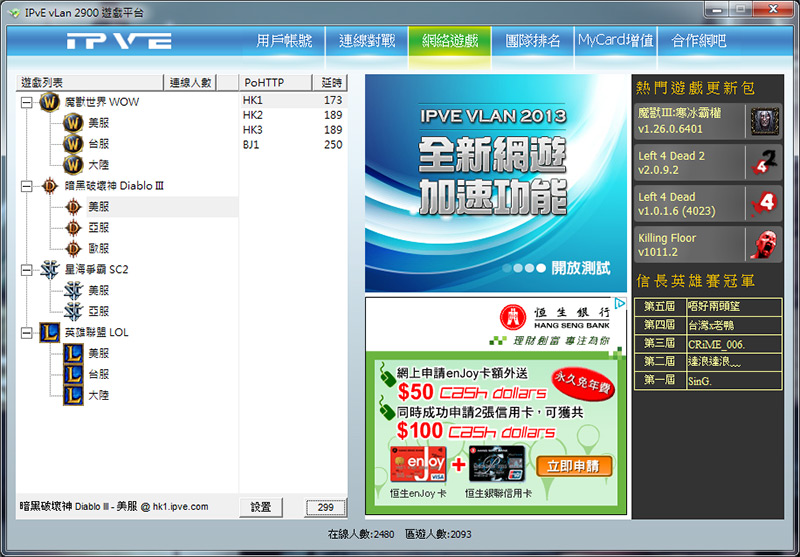Click the World of Warcraft WOW game icon
The width and height of the screenshot is (800, 557).
49,102
